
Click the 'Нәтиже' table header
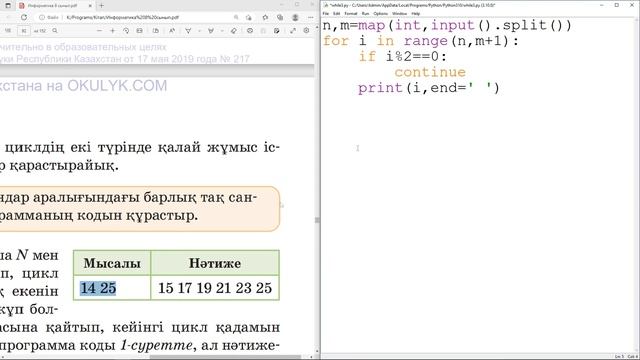(215, 263)
